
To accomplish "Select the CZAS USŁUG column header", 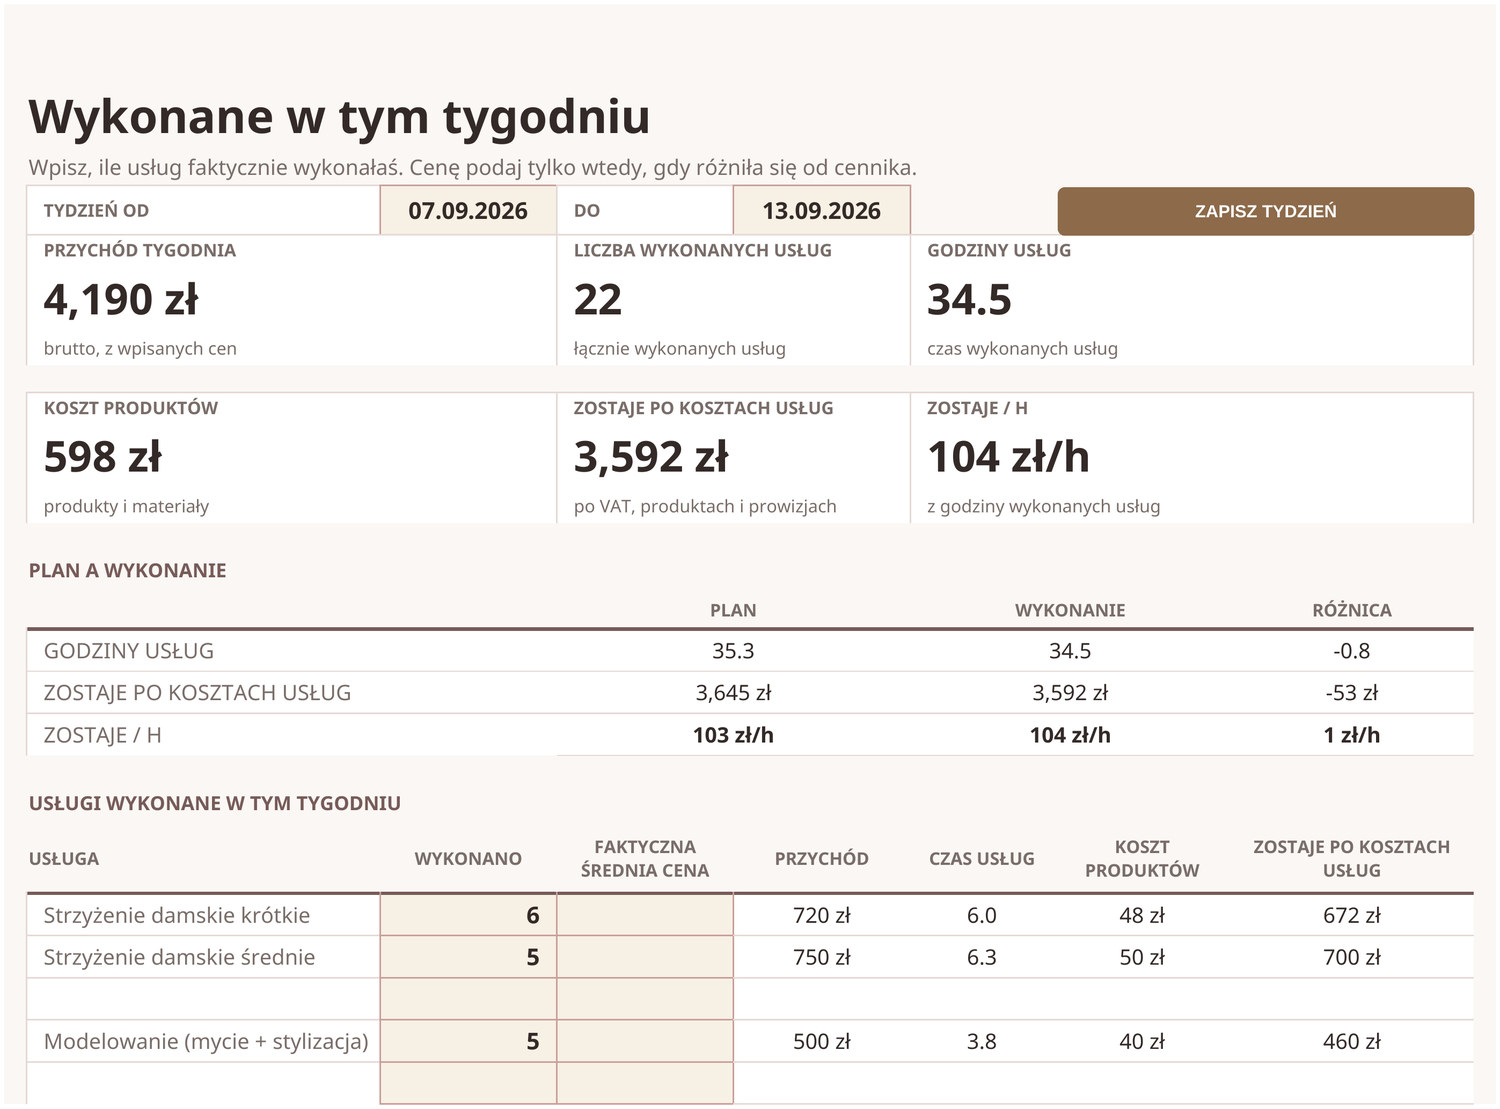I will 982,859.
